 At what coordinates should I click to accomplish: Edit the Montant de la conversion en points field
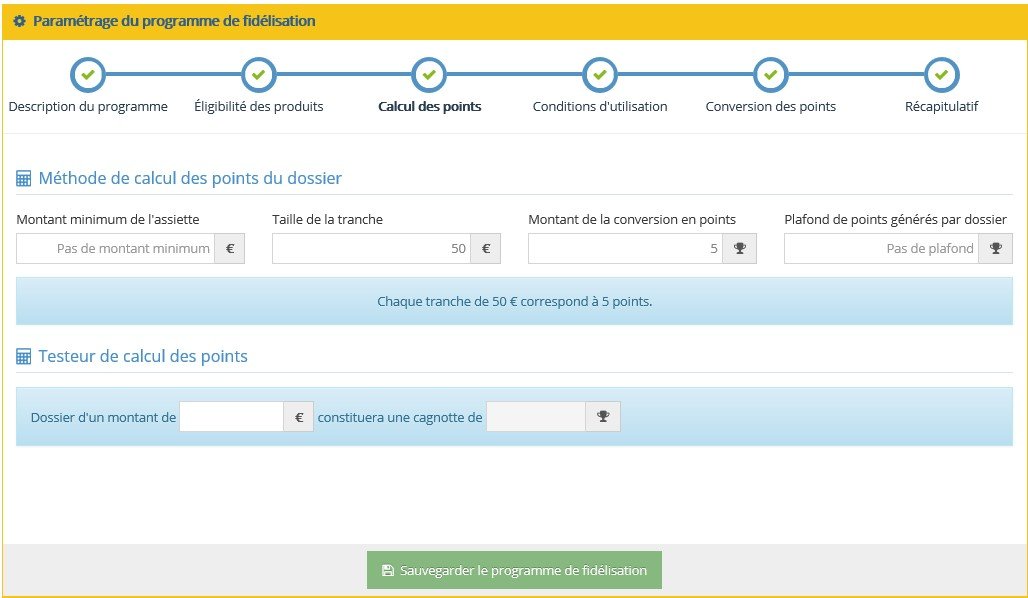tap(625, 249)
